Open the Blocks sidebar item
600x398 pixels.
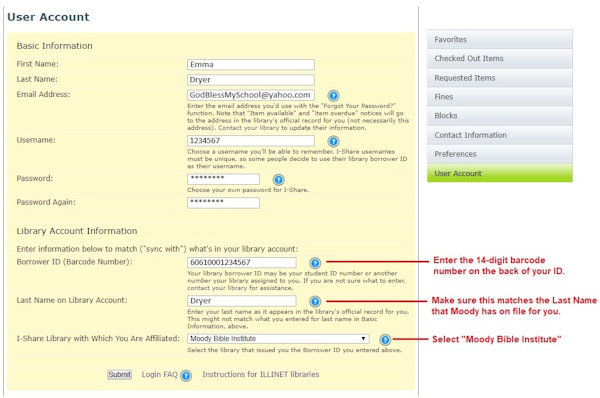(x=500, y=116)
